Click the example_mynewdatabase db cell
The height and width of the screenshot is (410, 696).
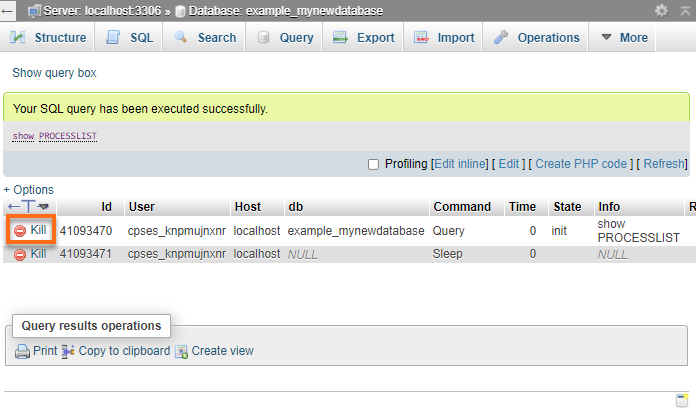pos(356,231)
